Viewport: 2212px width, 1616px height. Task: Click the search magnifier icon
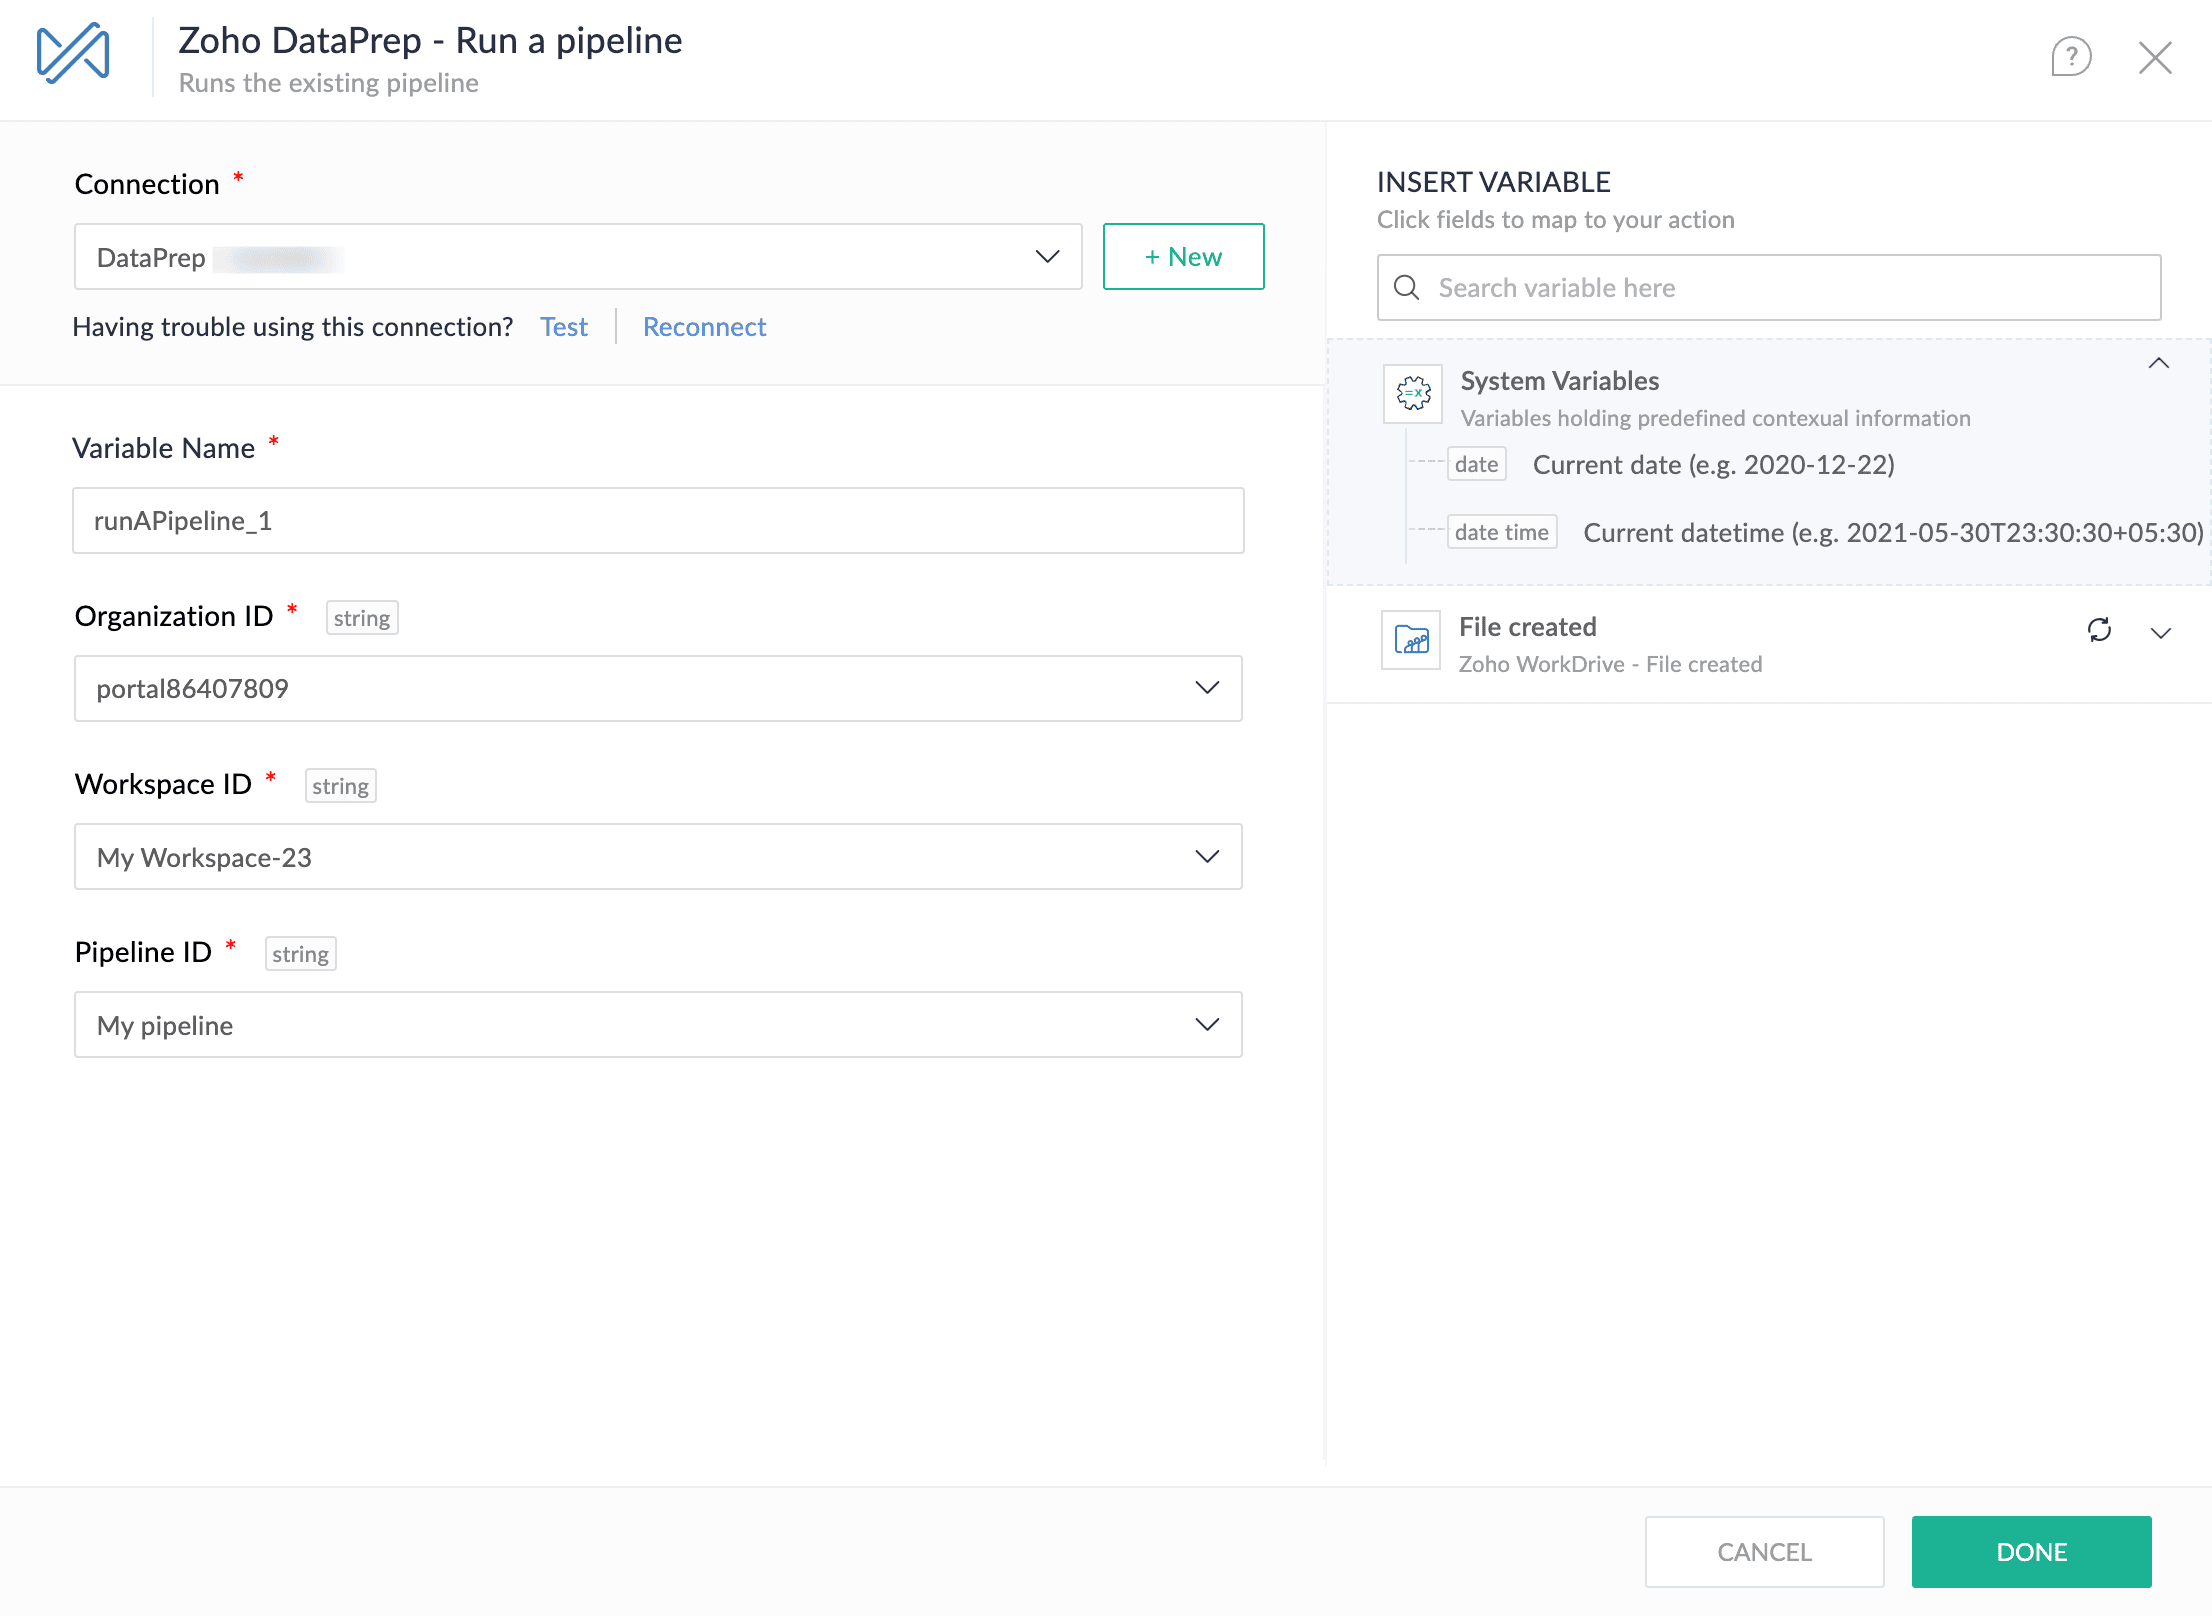tap(1406, 288)
